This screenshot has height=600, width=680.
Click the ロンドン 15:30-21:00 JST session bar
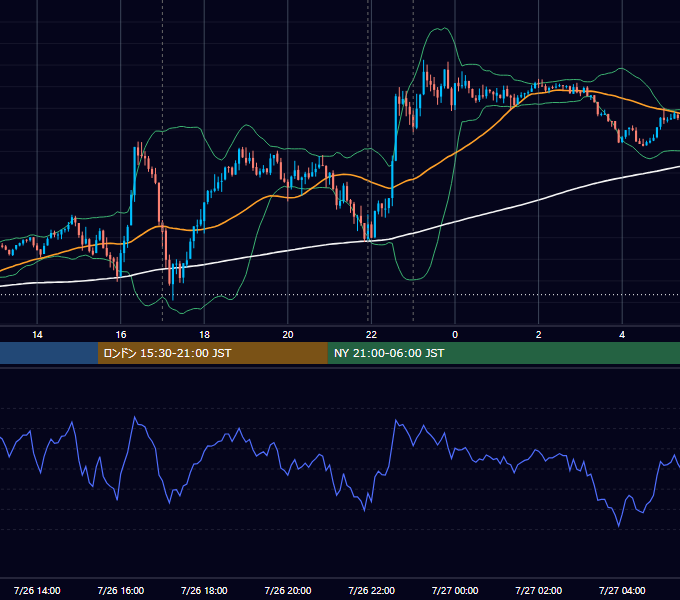[x=212, y=353]
